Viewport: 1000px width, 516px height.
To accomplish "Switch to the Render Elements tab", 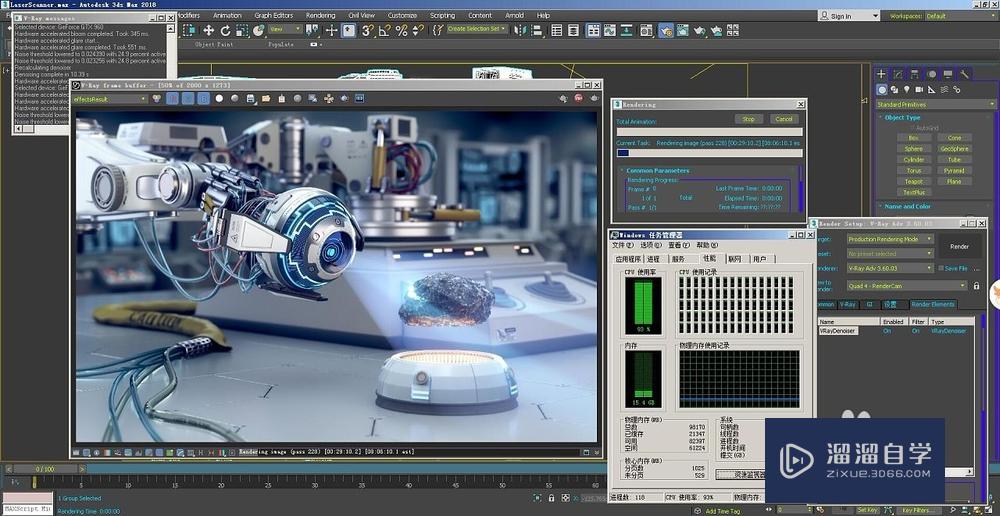I will click(x=932, y=304).
